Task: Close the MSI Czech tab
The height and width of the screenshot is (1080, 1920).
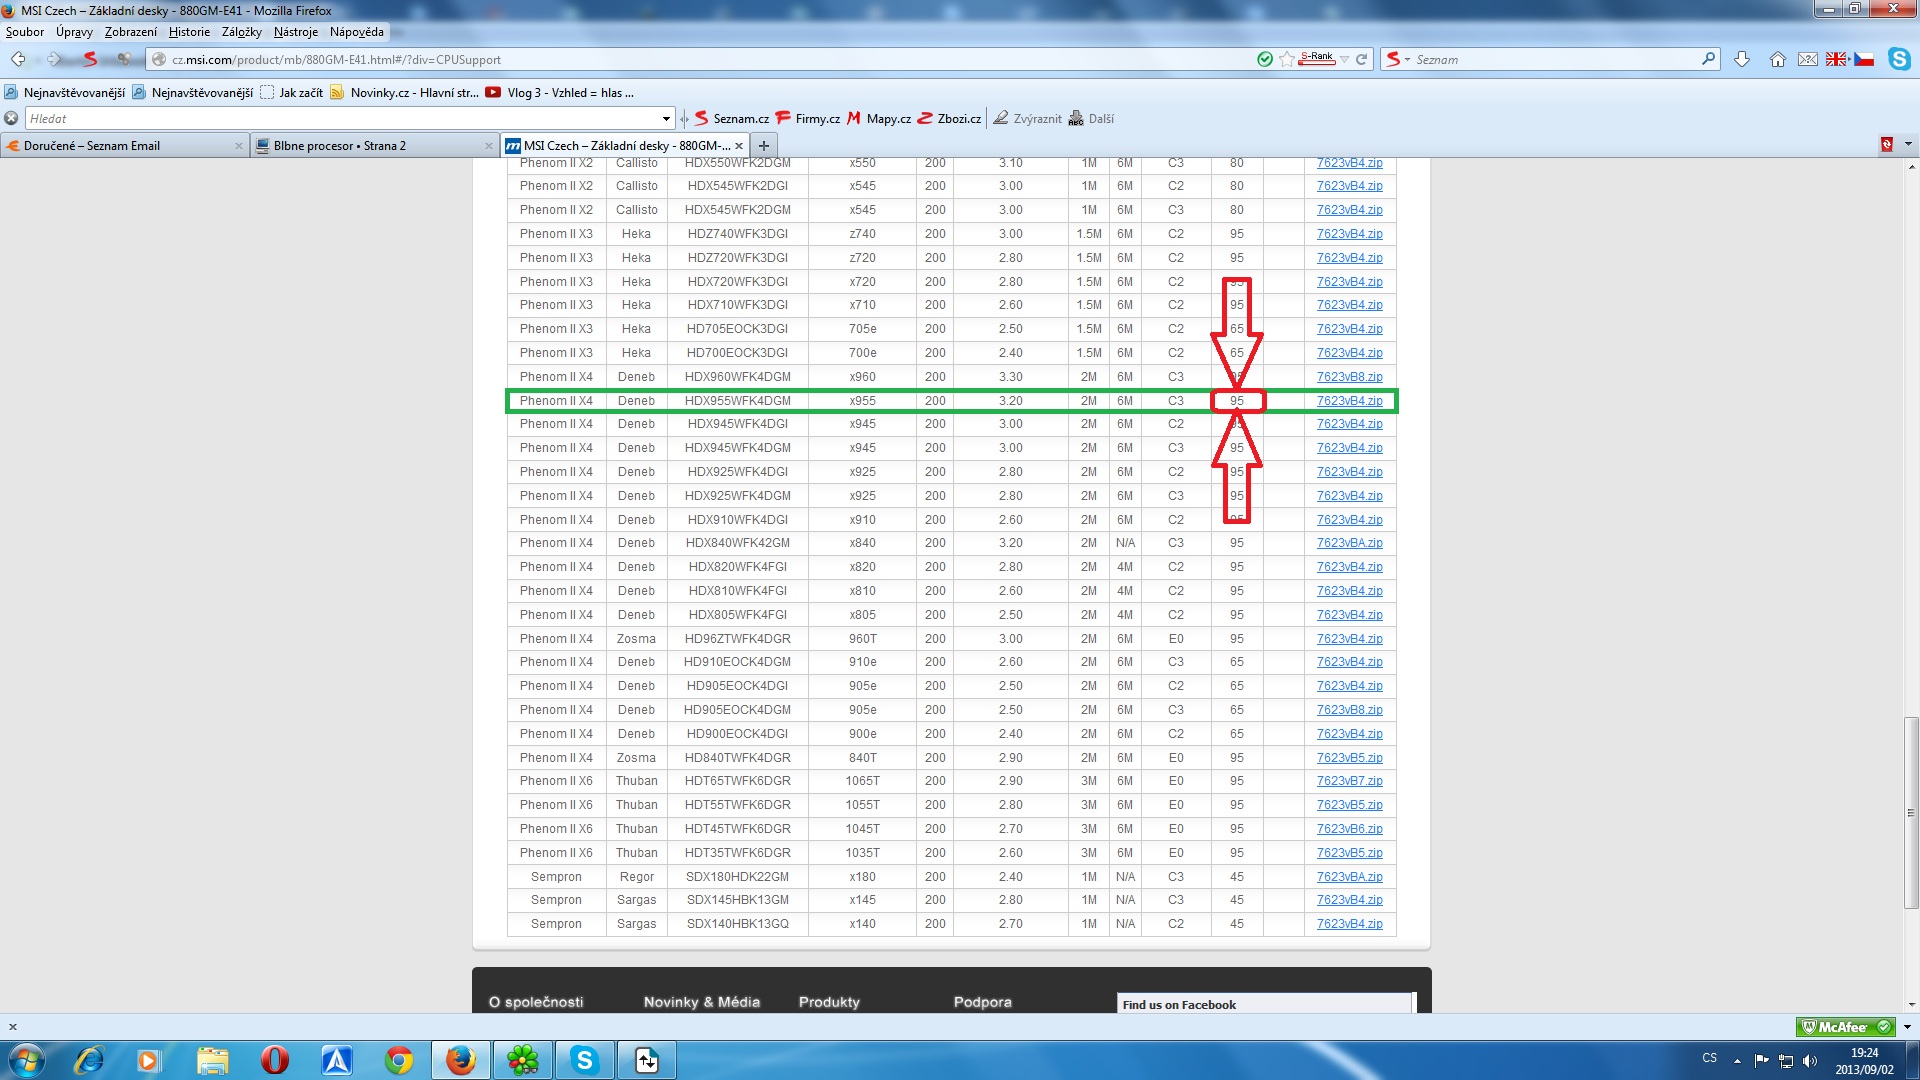Action: coord(739,146)
